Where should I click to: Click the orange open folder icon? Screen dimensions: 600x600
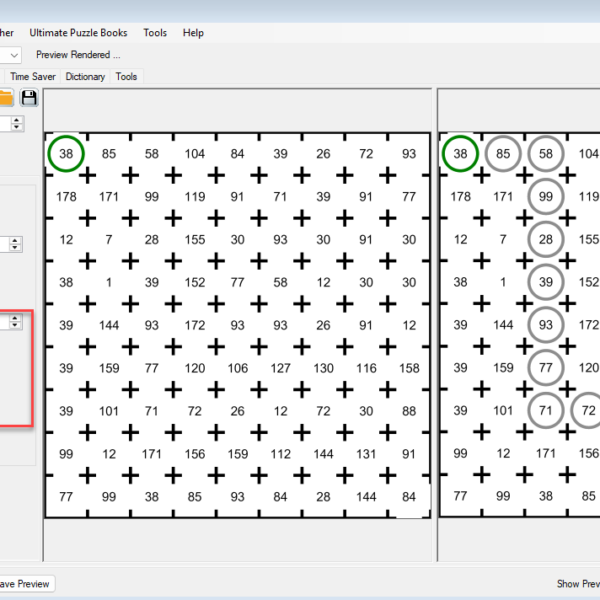(x=5, y=97)
